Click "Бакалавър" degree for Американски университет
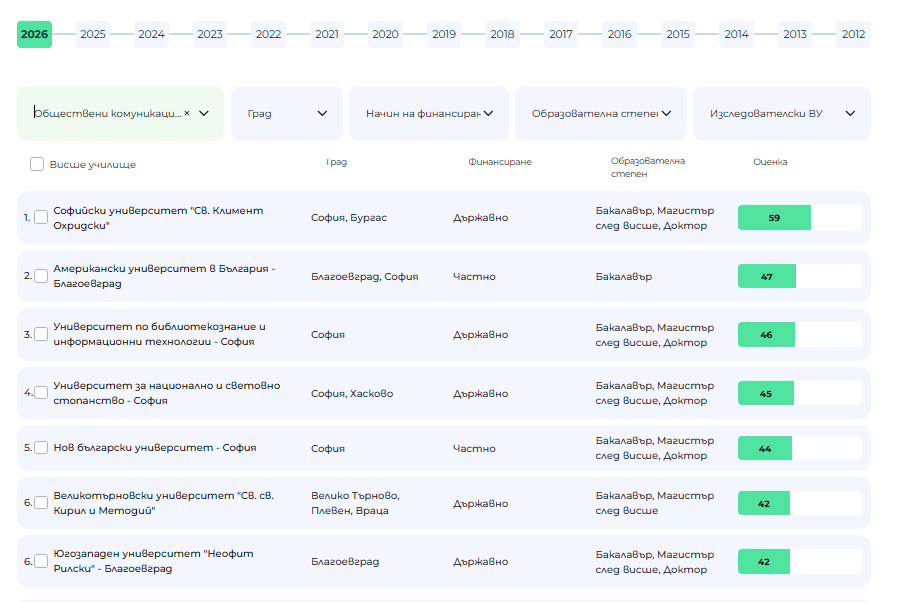 click(x=624, y=277)
